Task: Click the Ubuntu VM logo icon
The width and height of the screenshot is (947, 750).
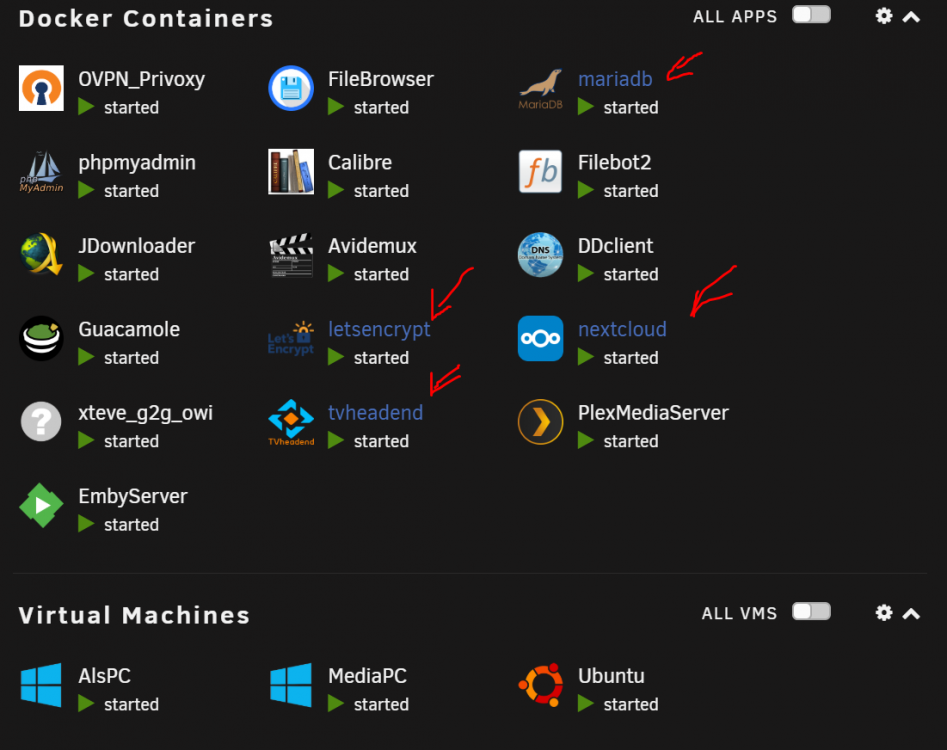Action: click(x=541, y=685)
